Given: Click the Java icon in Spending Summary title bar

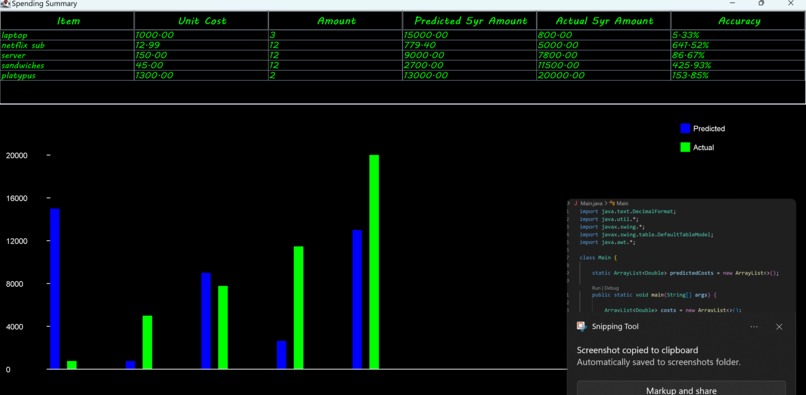Looking at the screenshot, I should [5, 4].
